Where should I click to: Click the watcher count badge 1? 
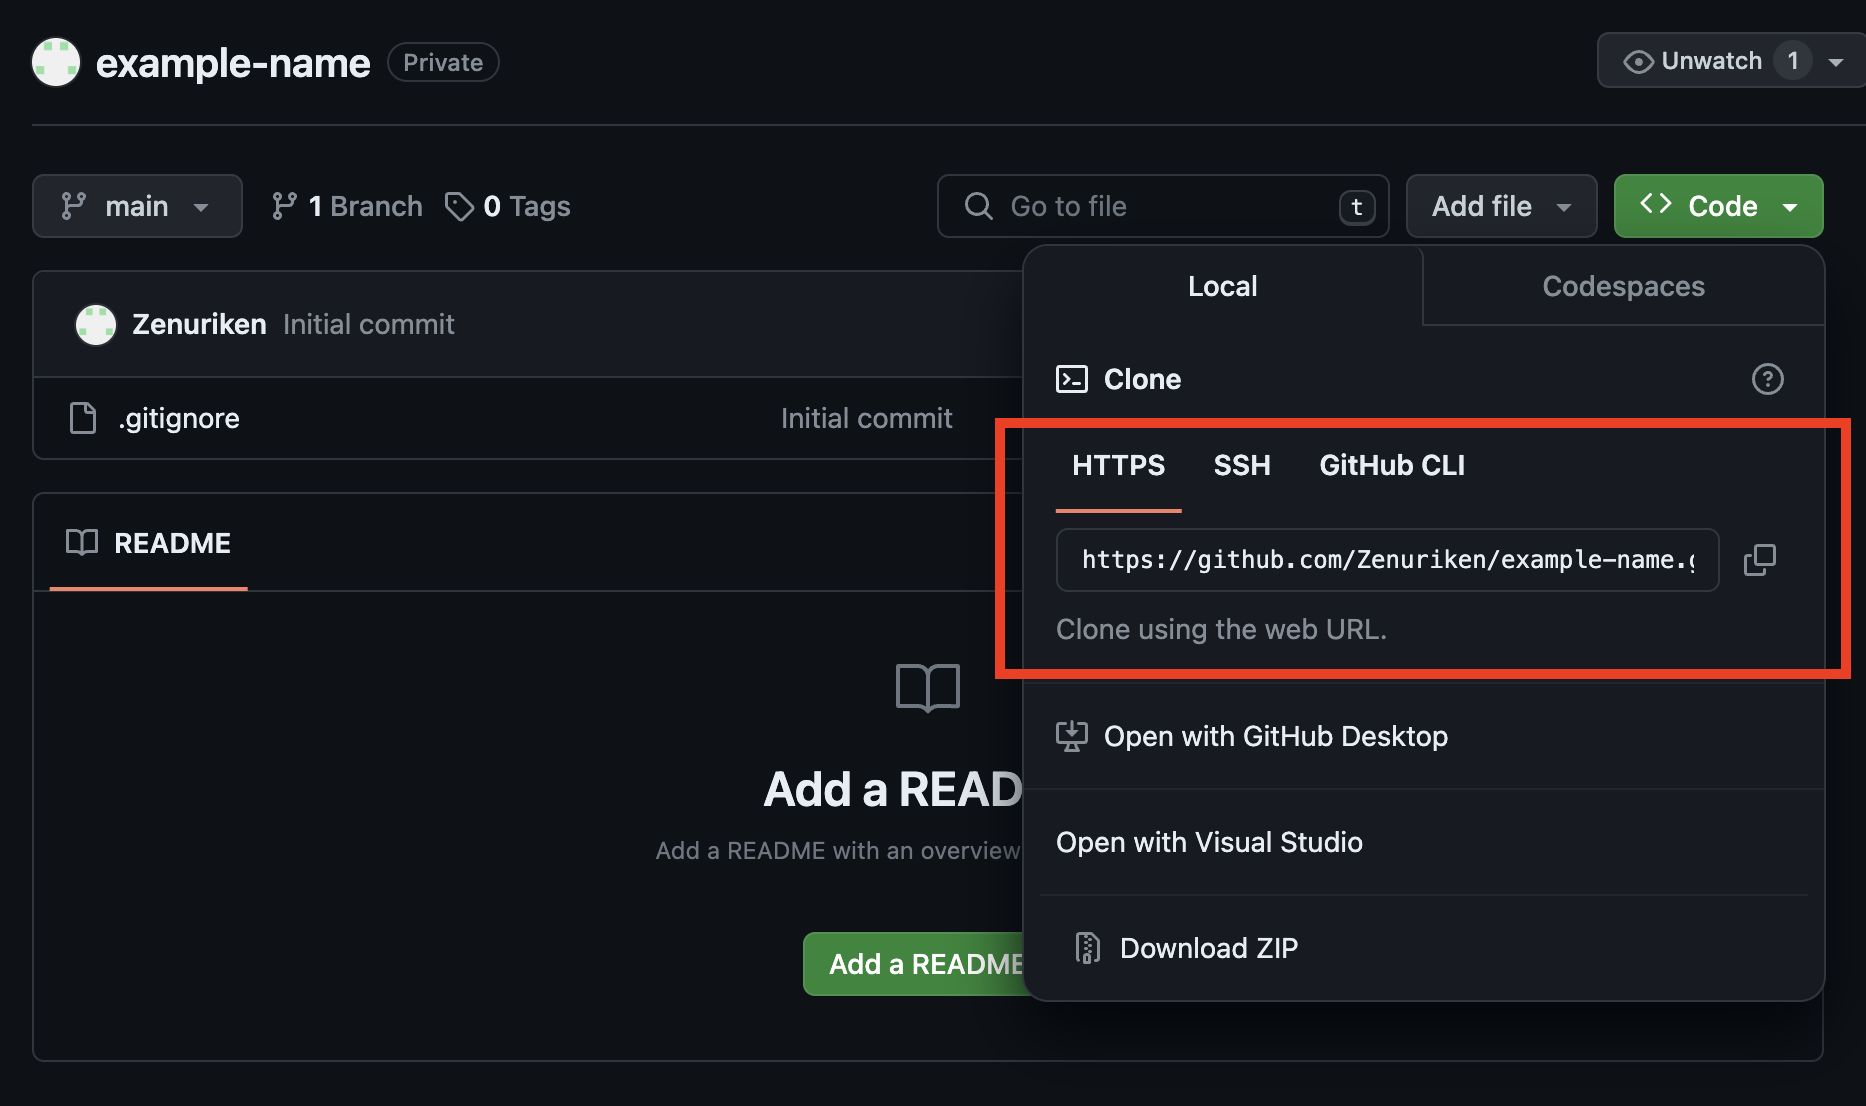click(x=1792, y=61)
